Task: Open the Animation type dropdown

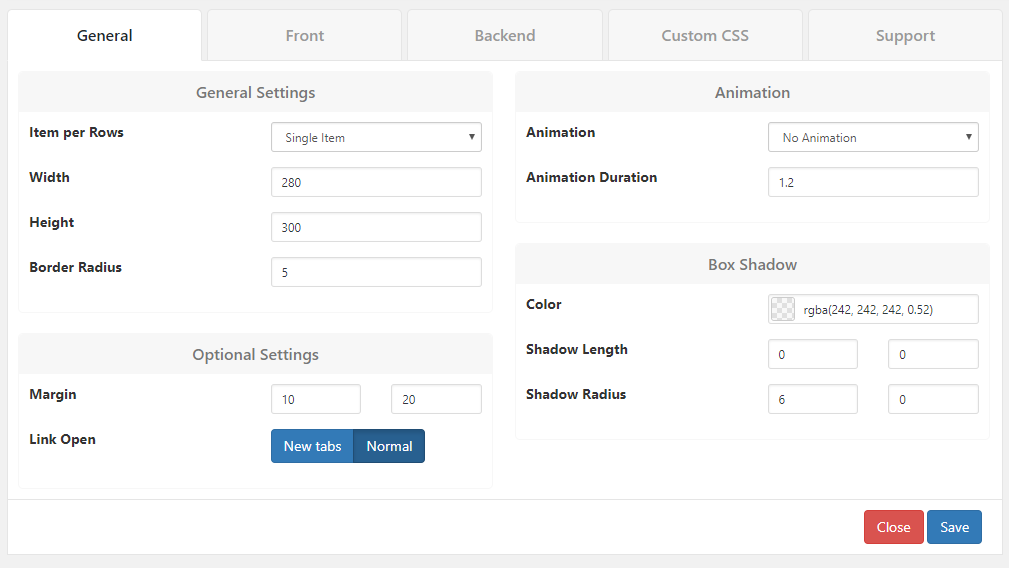Action: [873, 137]
